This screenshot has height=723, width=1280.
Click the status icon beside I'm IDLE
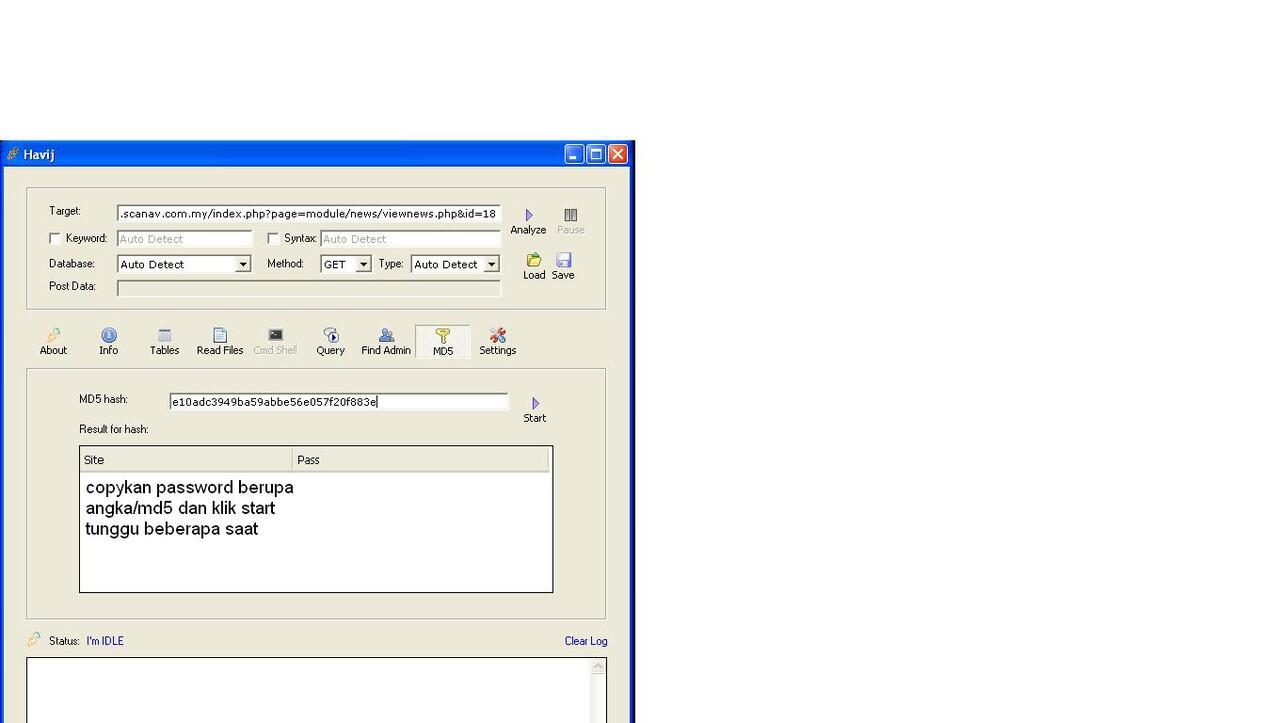point(34,639)
